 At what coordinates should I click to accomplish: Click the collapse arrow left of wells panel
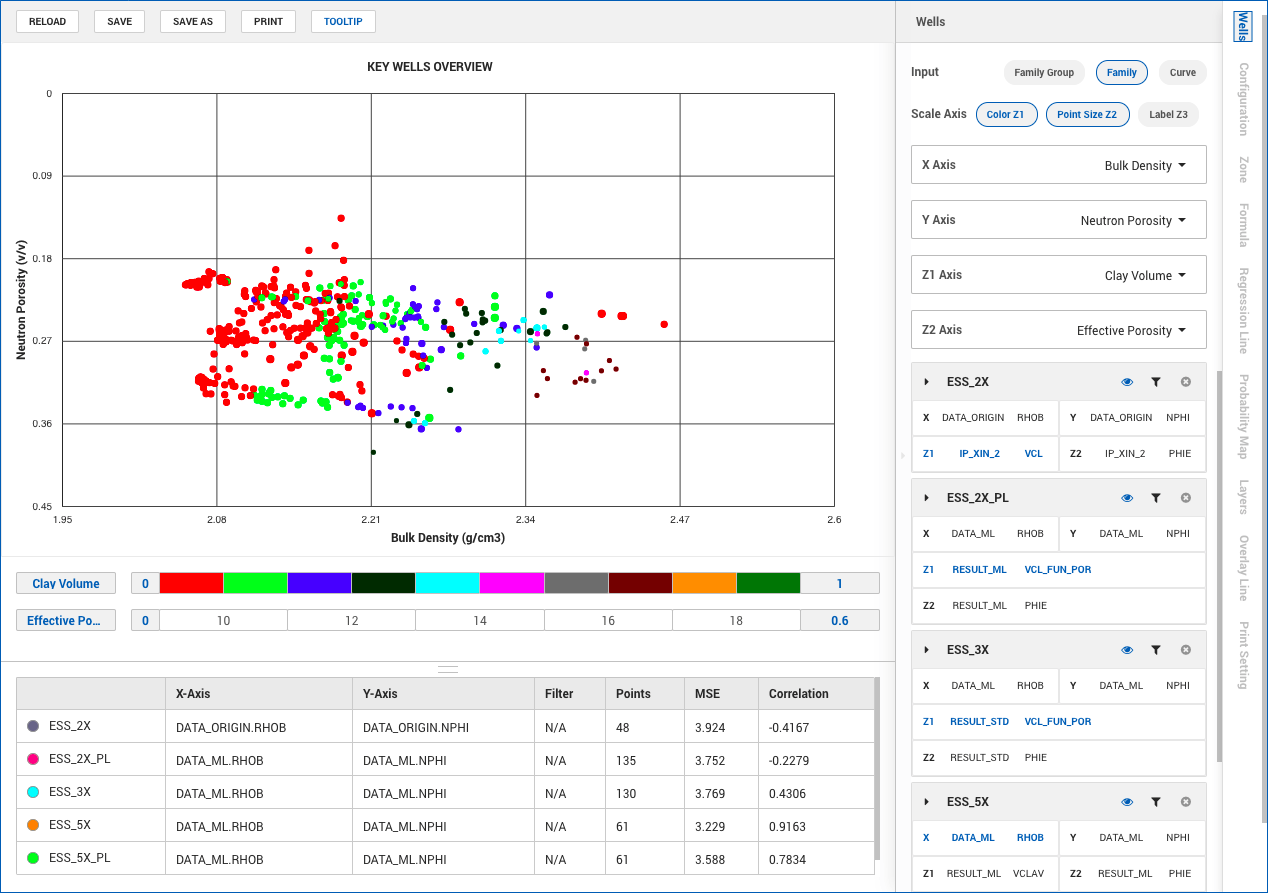pyautogui.click(x=902, y=455)
